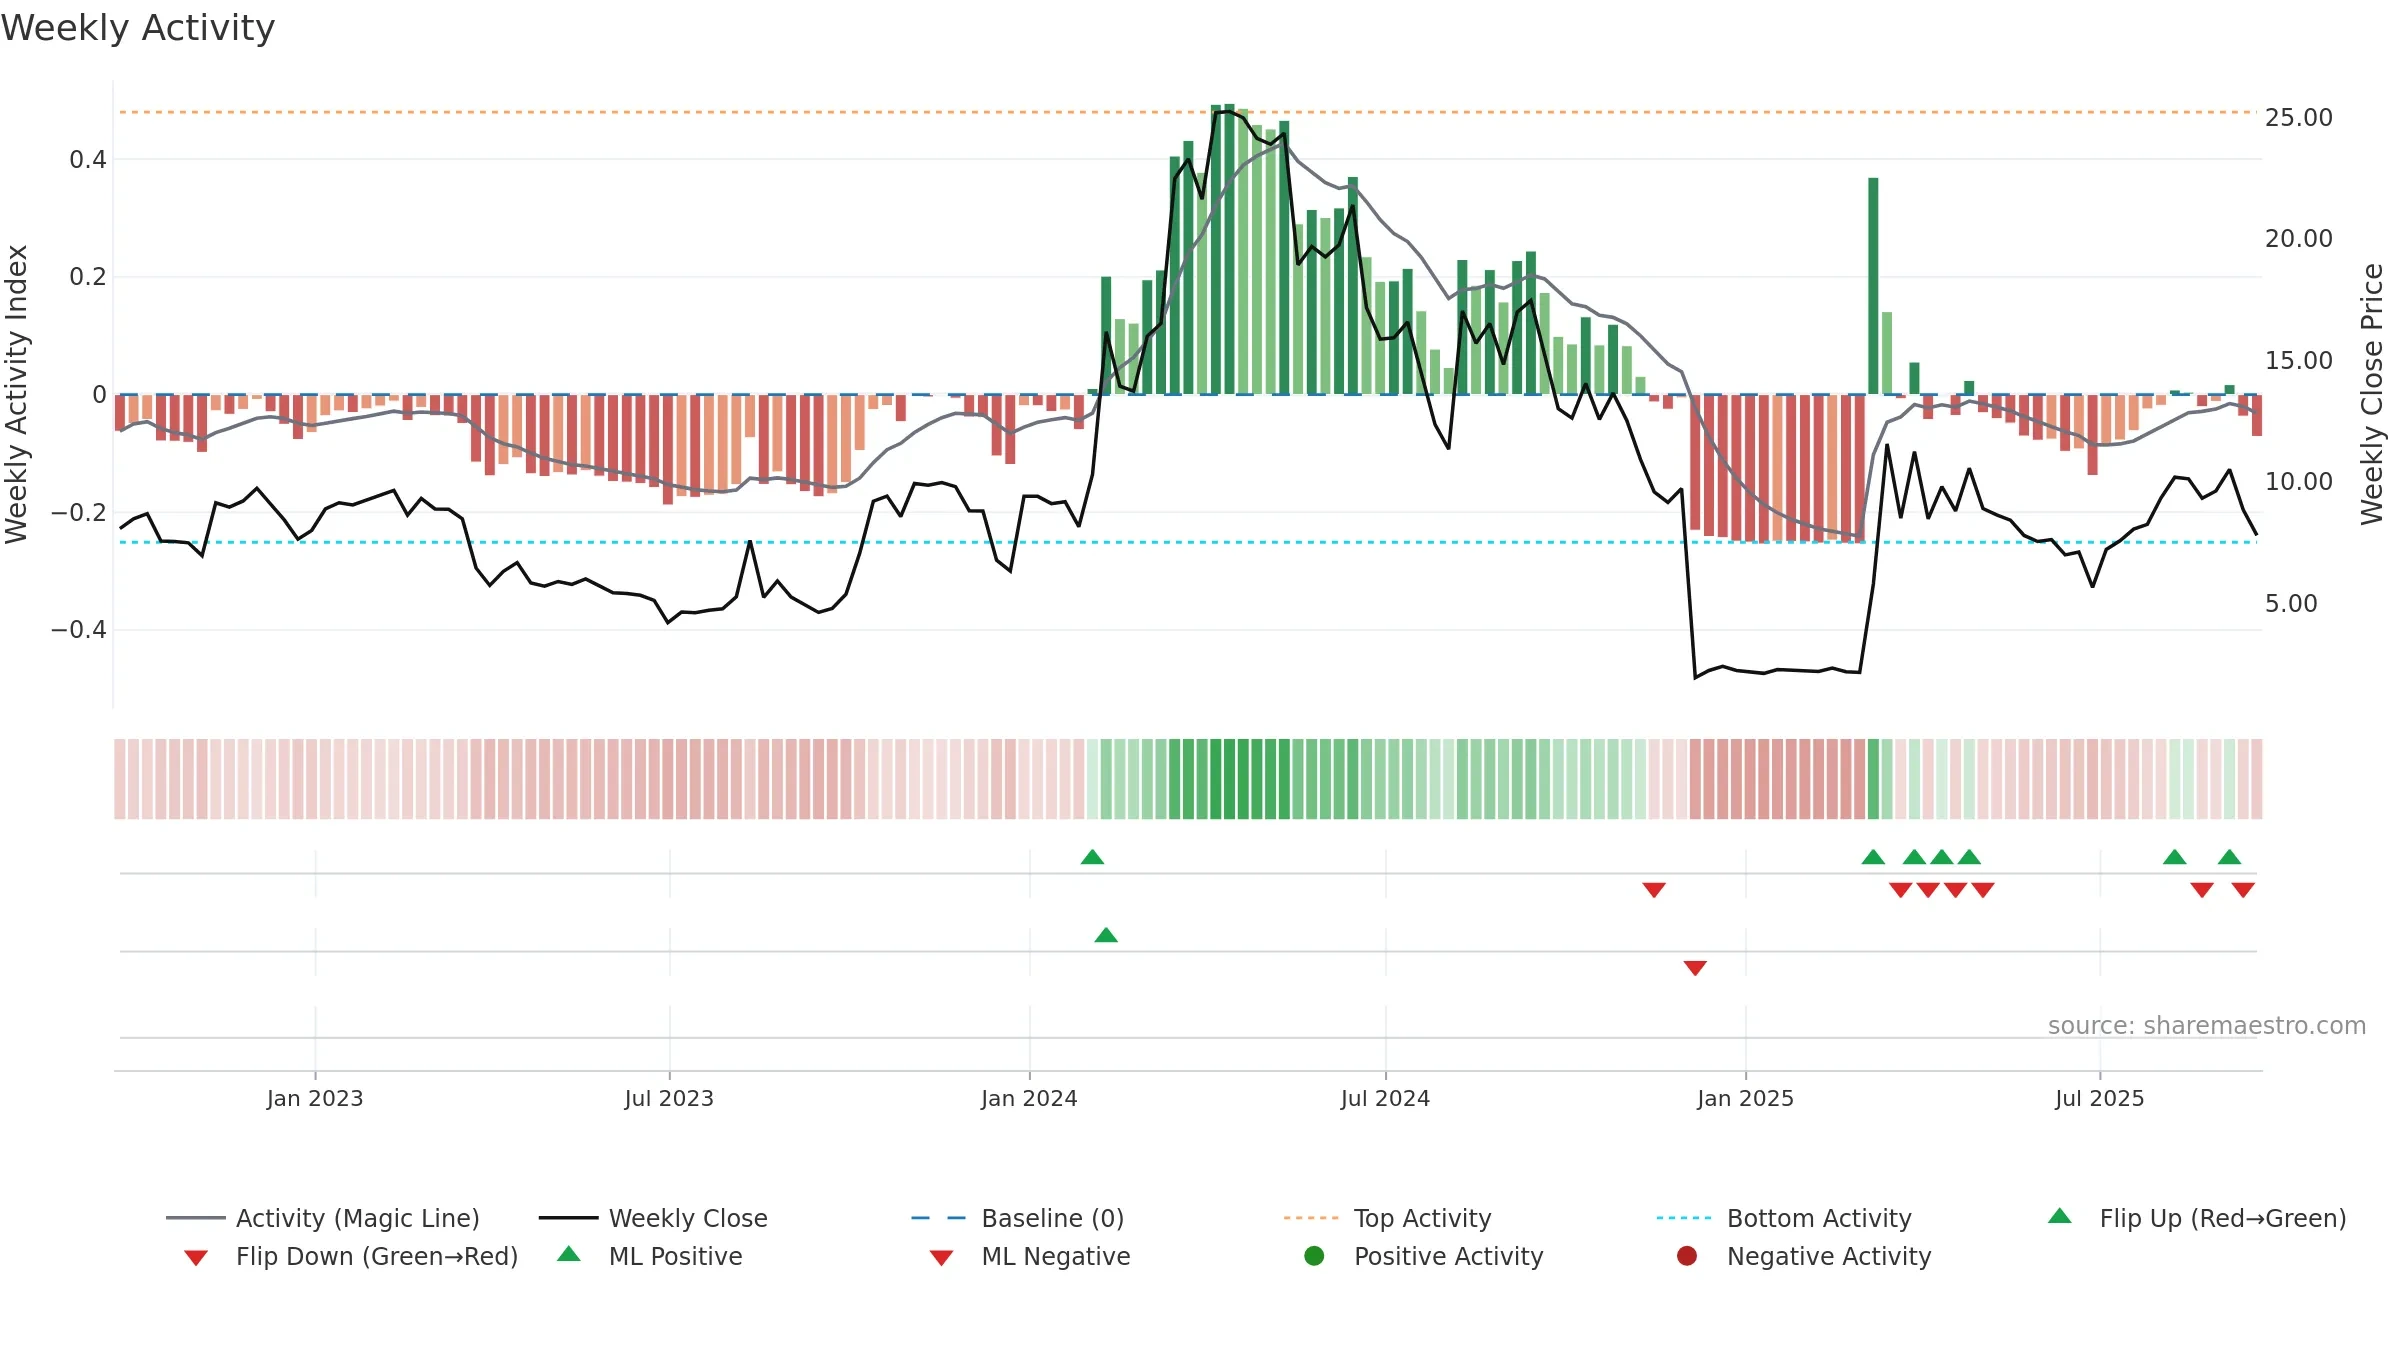This screenshot has height=1350, width=2400.
Task: Hide the Top Activity legend series
Action: (x=1387, y=1218)
